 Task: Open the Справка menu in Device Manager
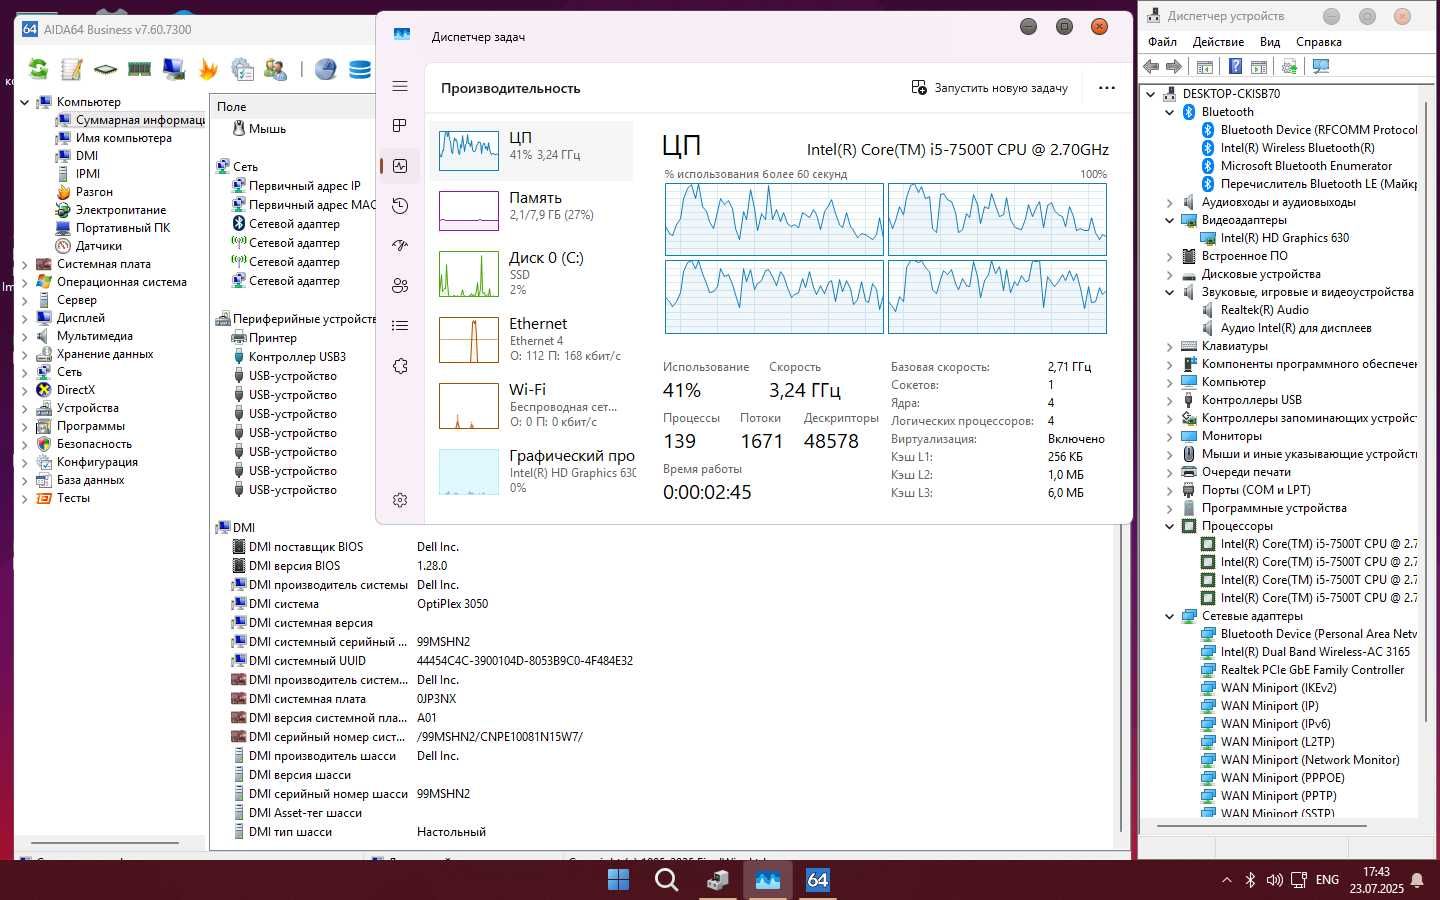(x=1318, y=42)
